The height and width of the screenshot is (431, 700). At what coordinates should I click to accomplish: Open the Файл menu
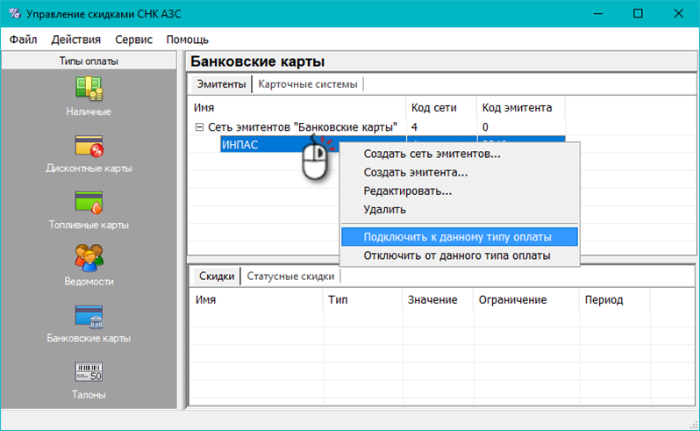(x=24, y=39)
